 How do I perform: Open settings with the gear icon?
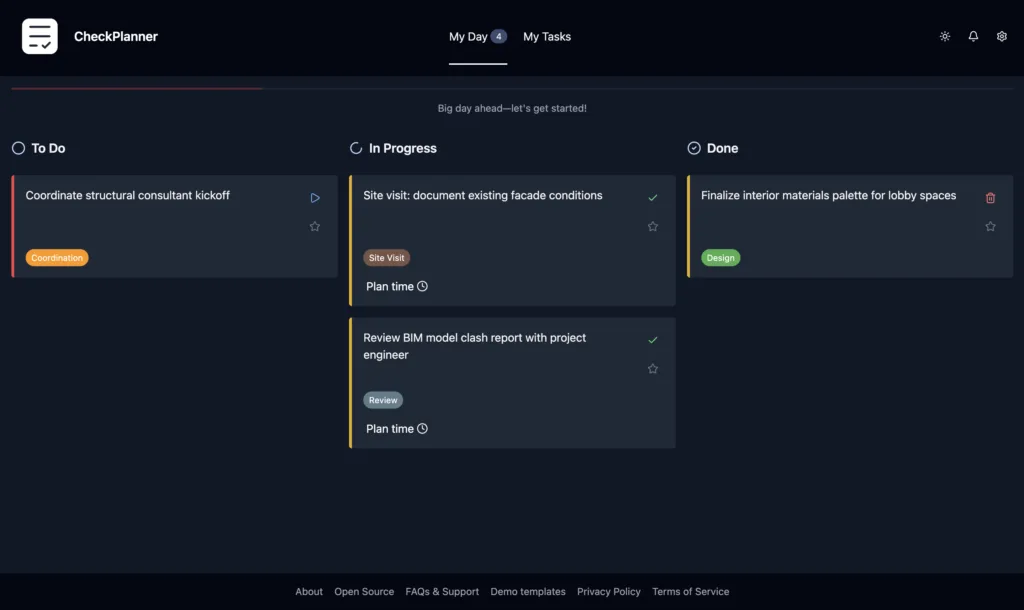click(1002, 36)
